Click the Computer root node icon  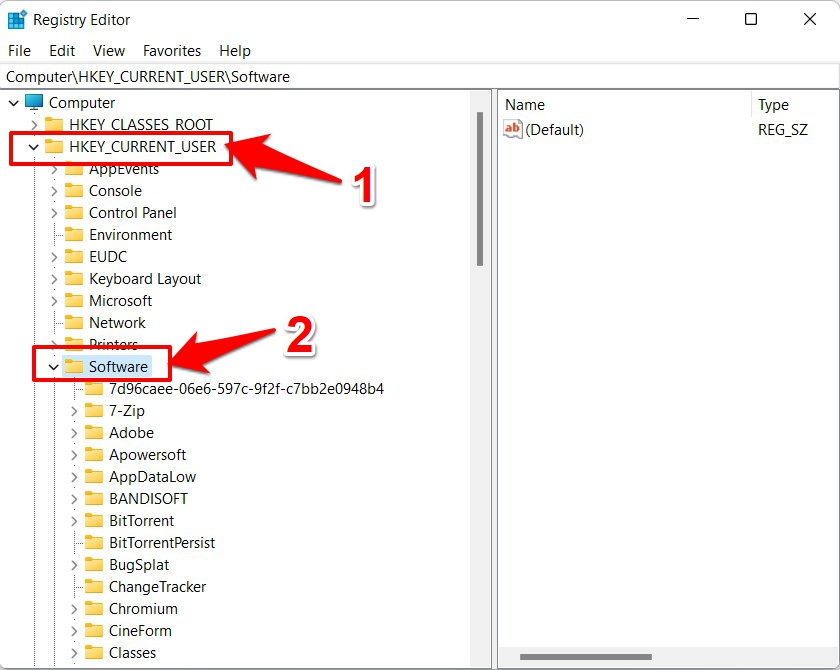pos(35,102)
